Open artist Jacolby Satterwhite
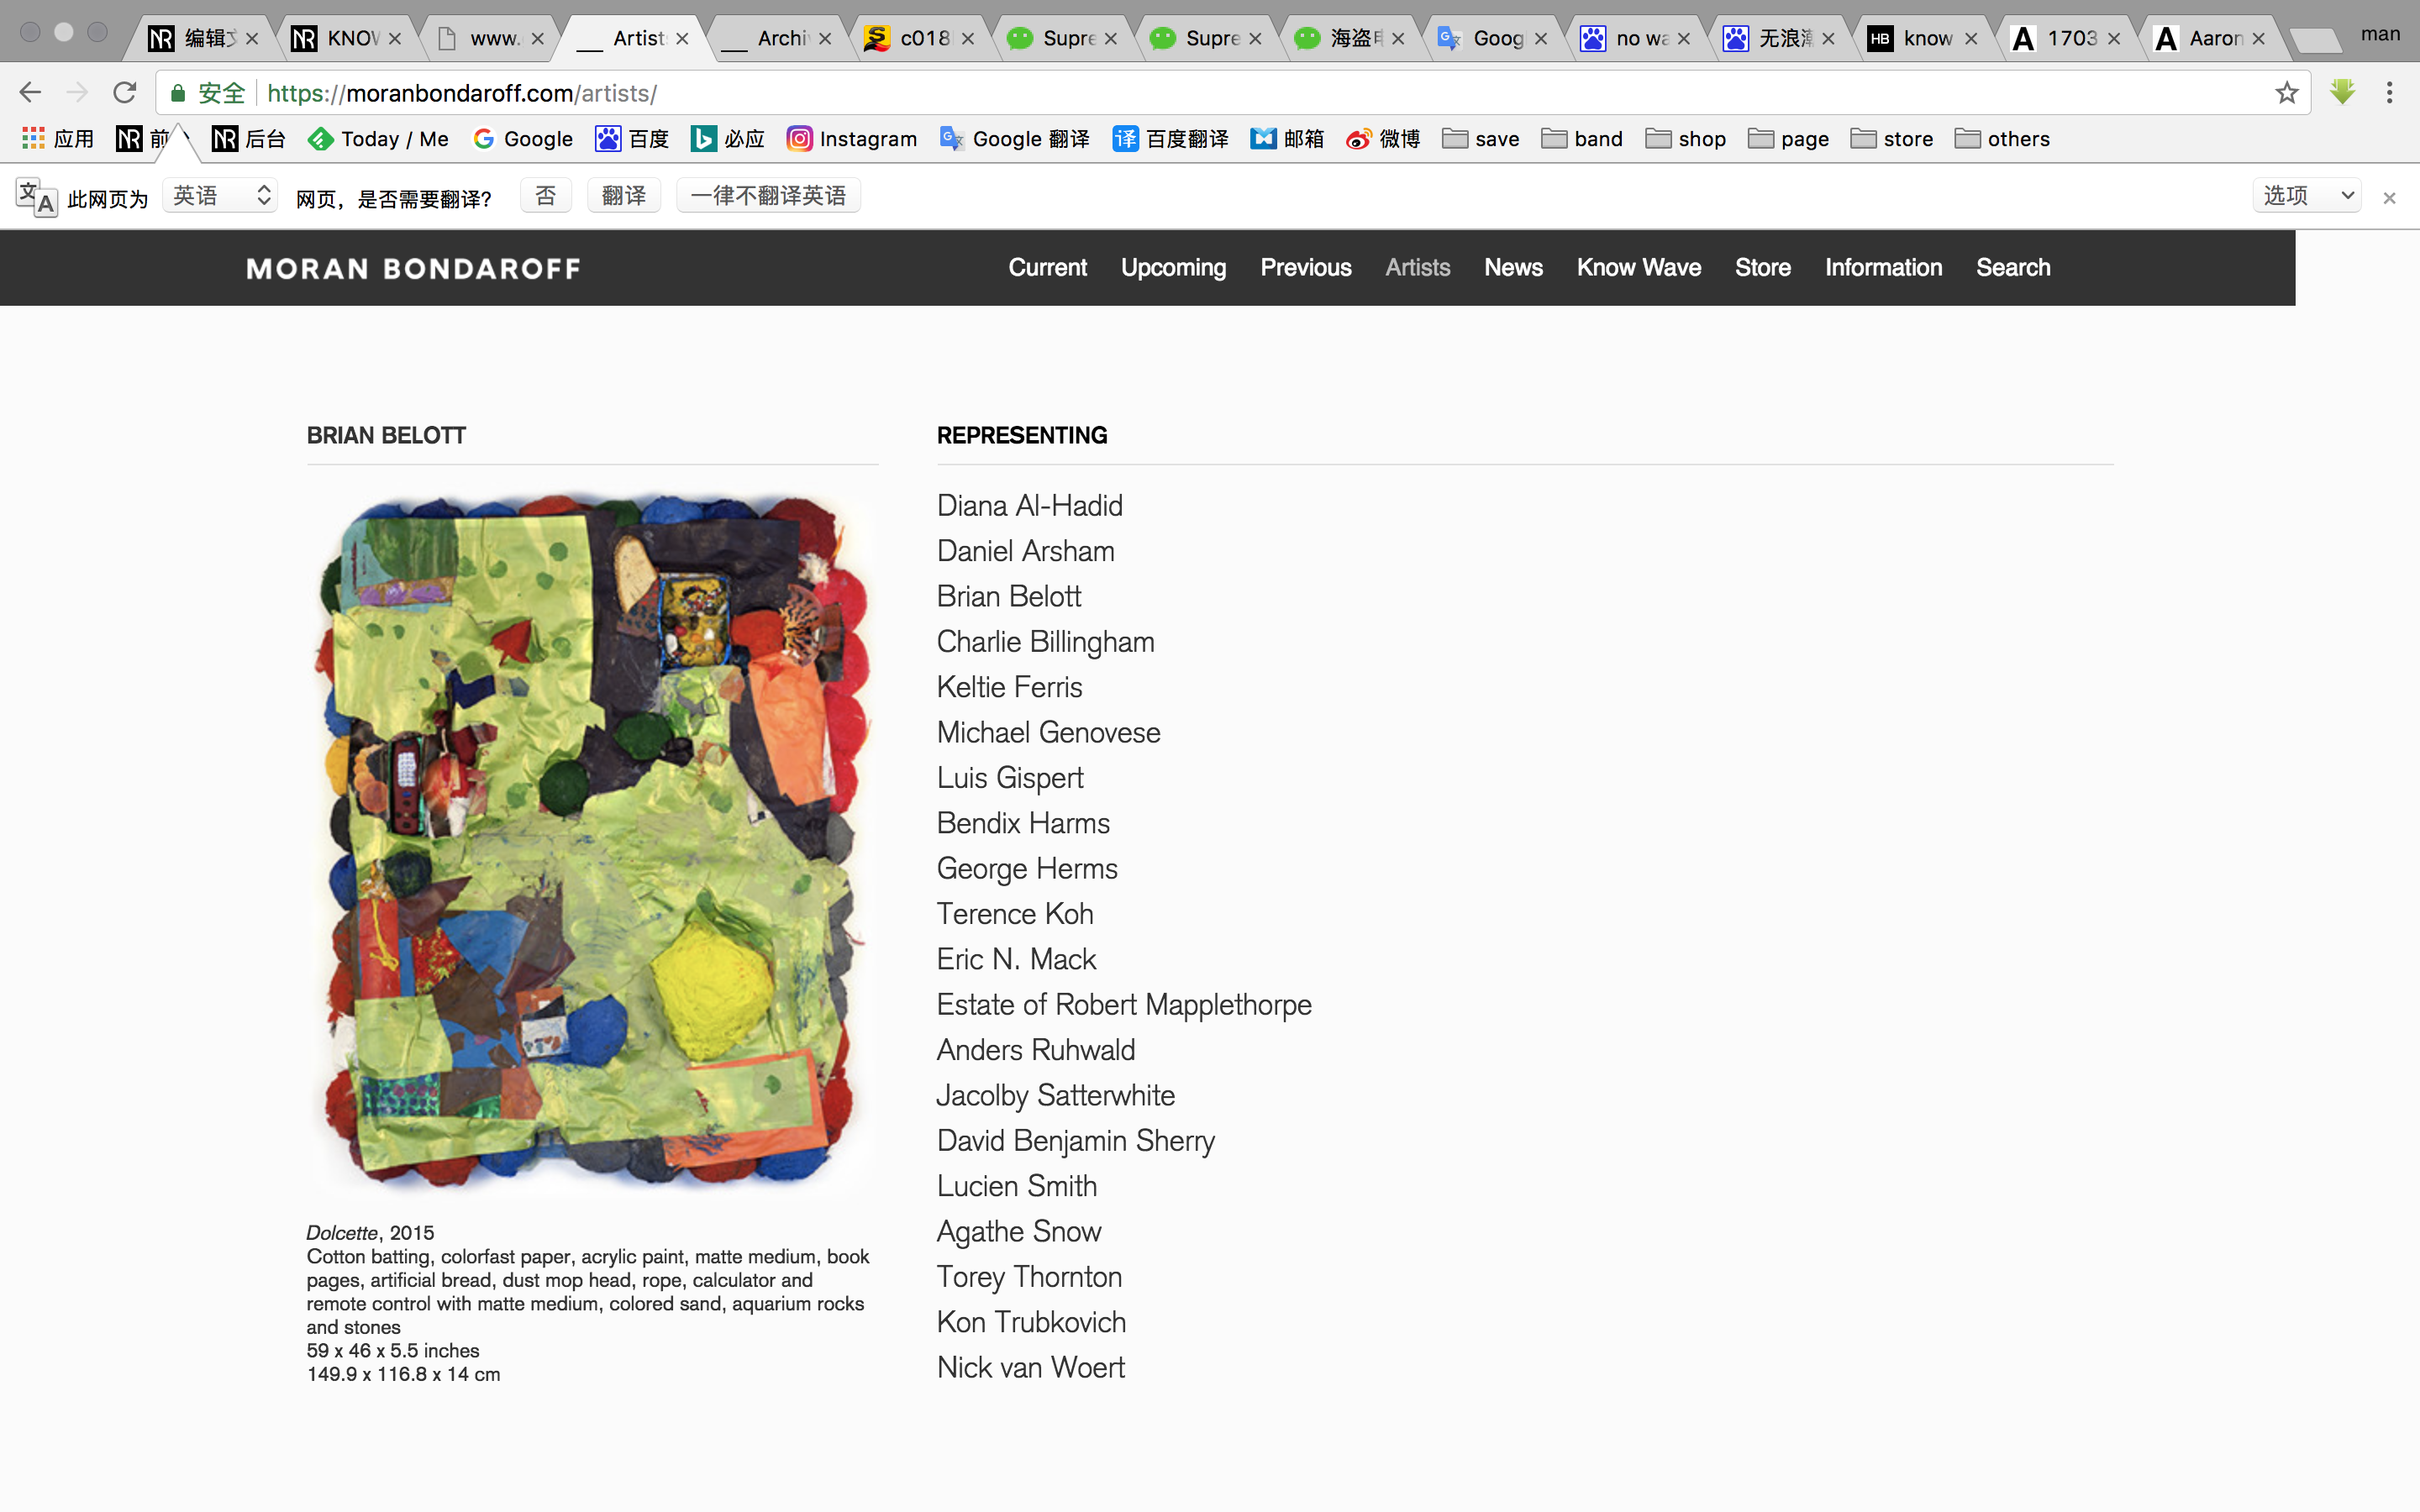The height and width of the screenshot is (1512, 2420). pyautogui.click(x=1055, y=1095)
